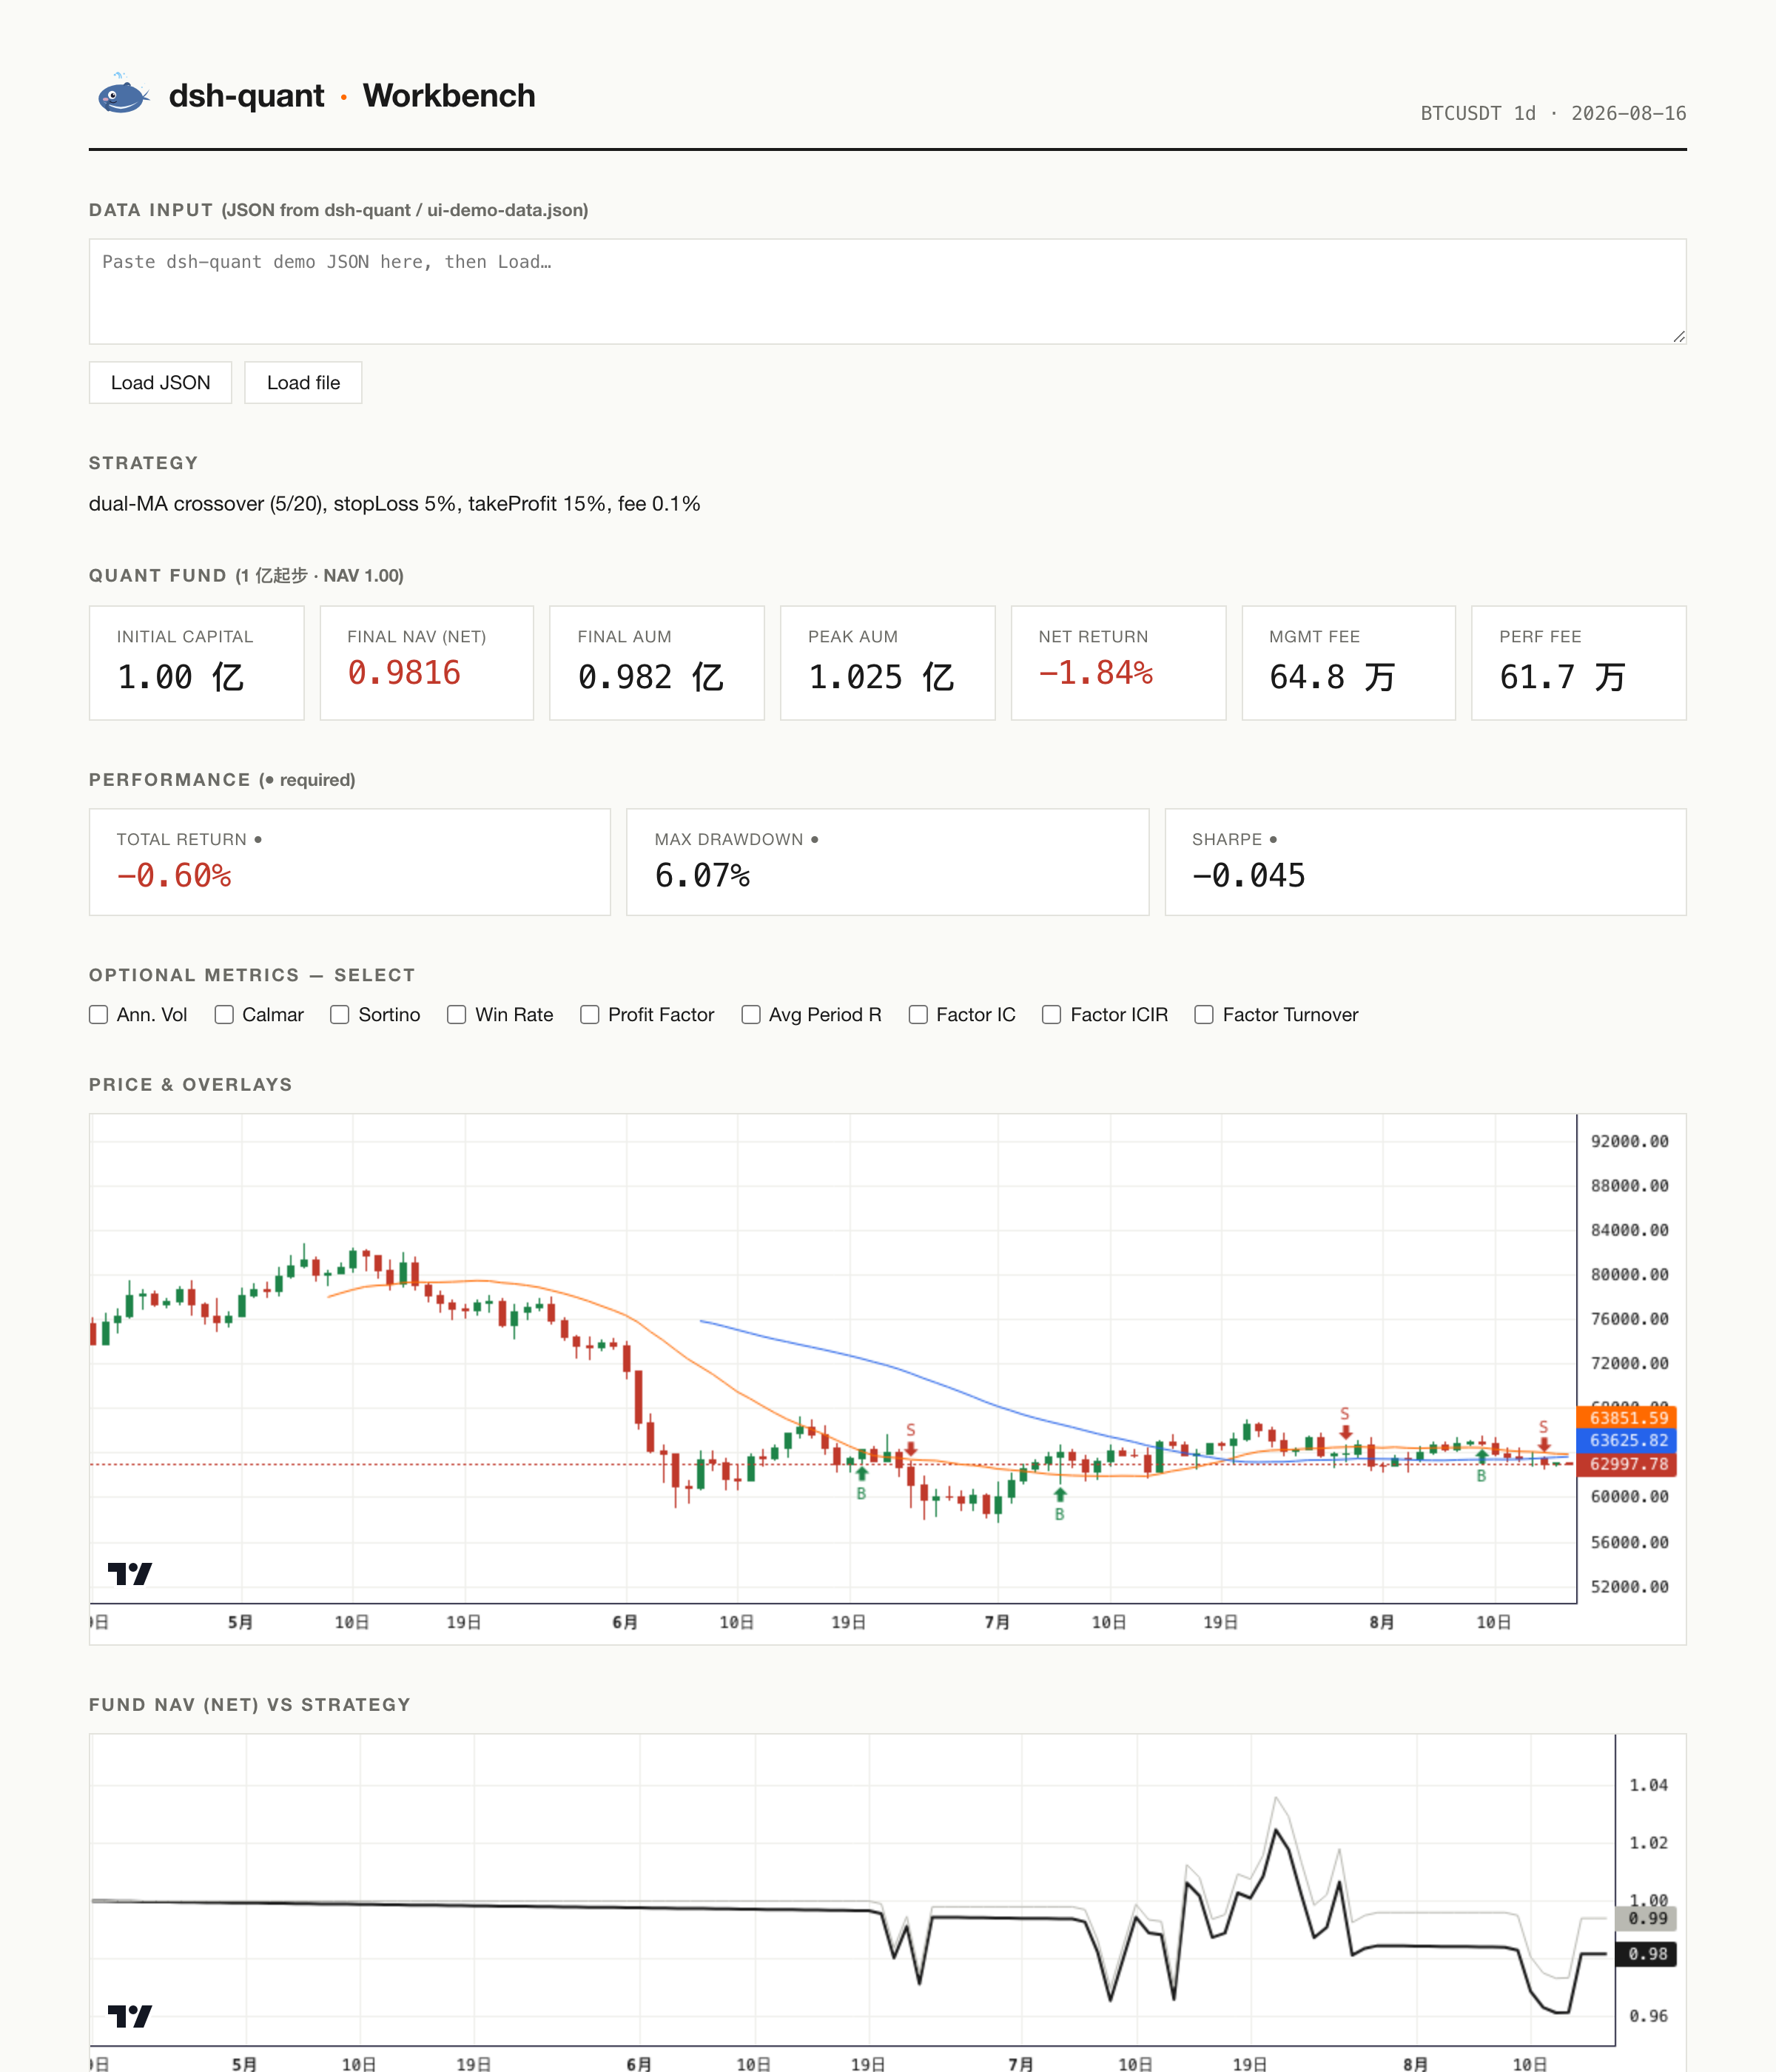Click the red 62997.78 price label
The height and width of the screenshot is (2072, 1776).
1628,1464
